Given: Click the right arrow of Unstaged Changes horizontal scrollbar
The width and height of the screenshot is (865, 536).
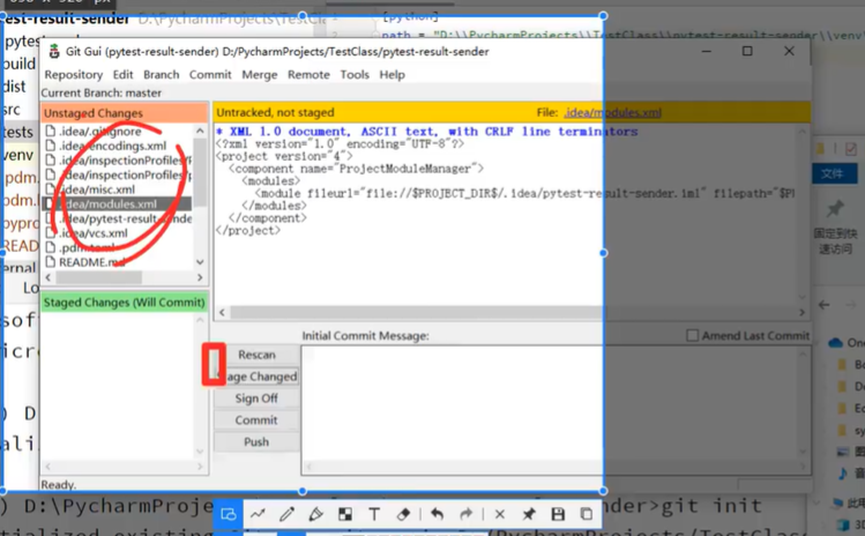Looking at the screenshot, I should click(x=200, y=277).
